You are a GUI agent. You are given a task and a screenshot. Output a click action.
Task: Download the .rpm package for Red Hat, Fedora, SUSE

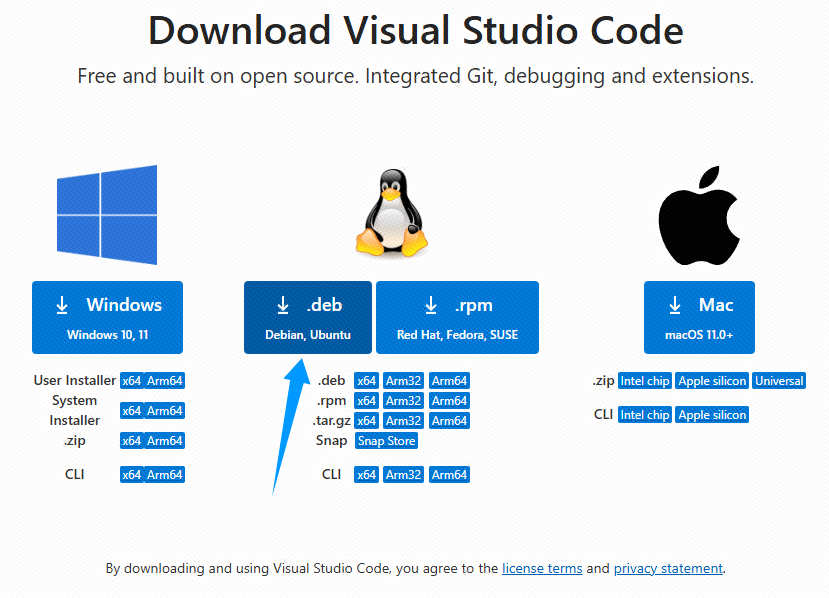[457, 317]
